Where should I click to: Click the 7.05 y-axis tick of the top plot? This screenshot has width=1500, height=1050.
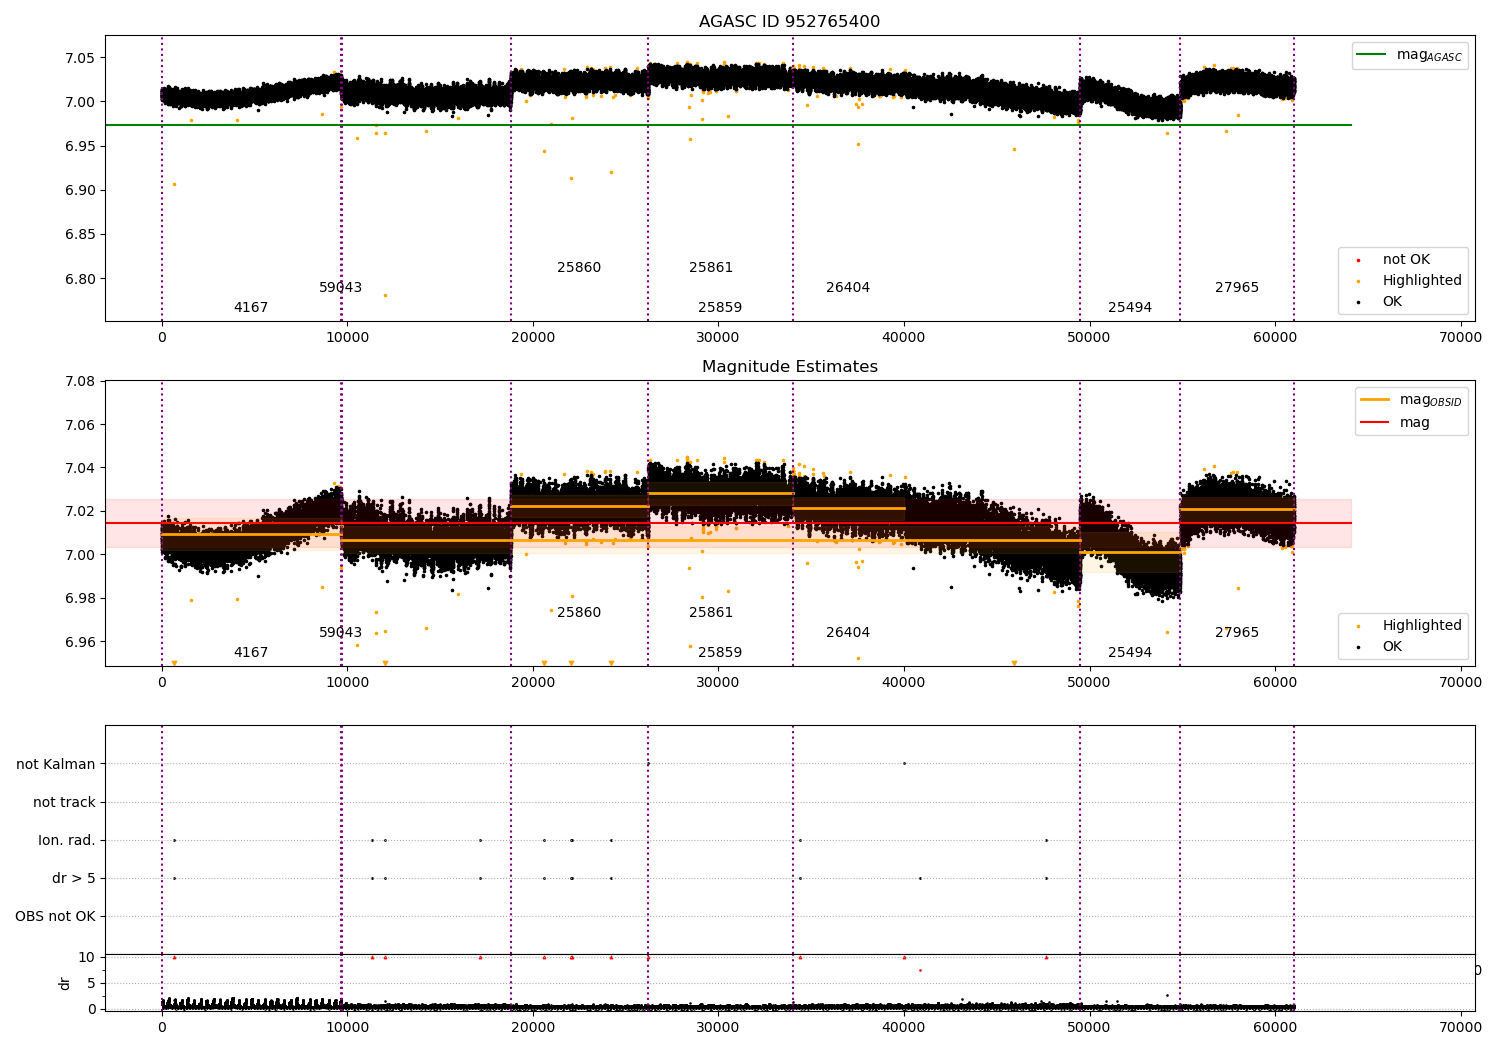[82, 58]
